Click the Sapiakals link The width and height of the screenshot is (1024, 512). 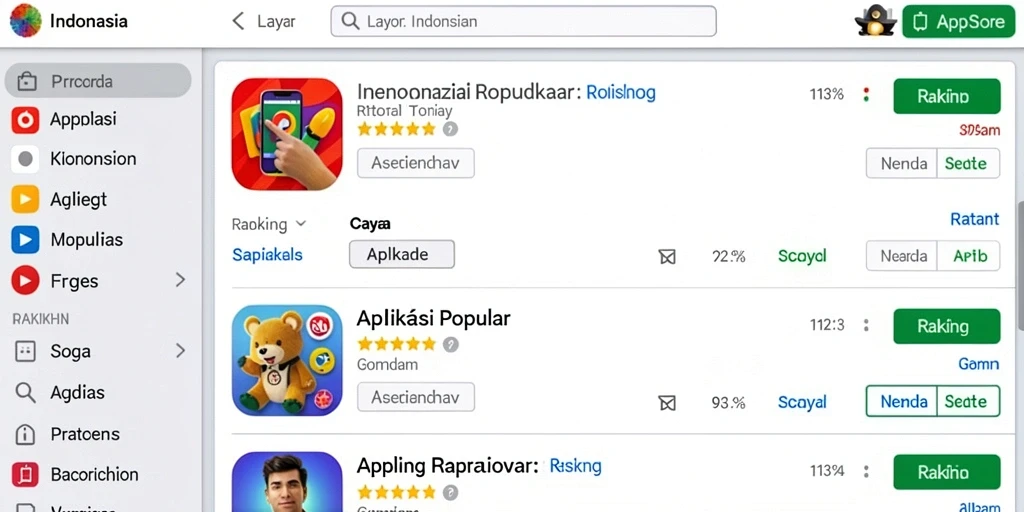coord(267,255)
